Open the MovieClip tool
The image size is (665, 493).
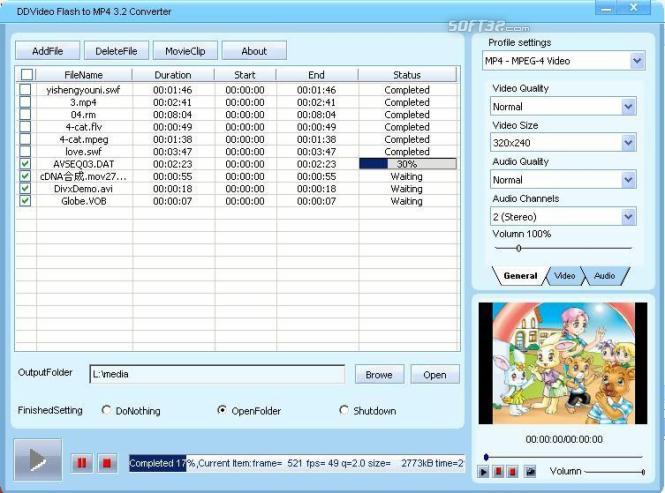pyautogui.click(x=185, y=51)
